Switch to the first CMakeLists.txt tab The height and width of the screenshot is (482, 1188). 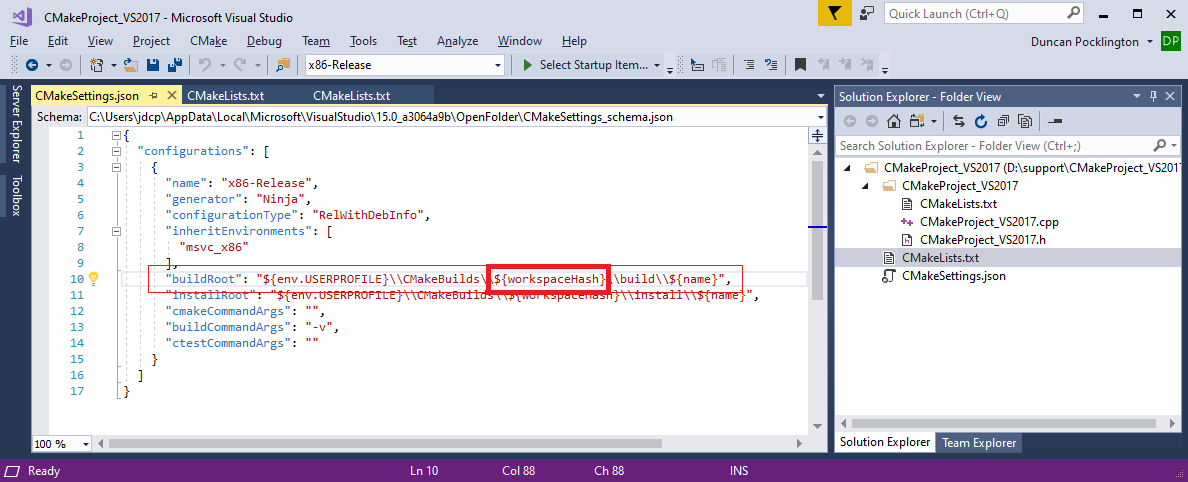225,96
